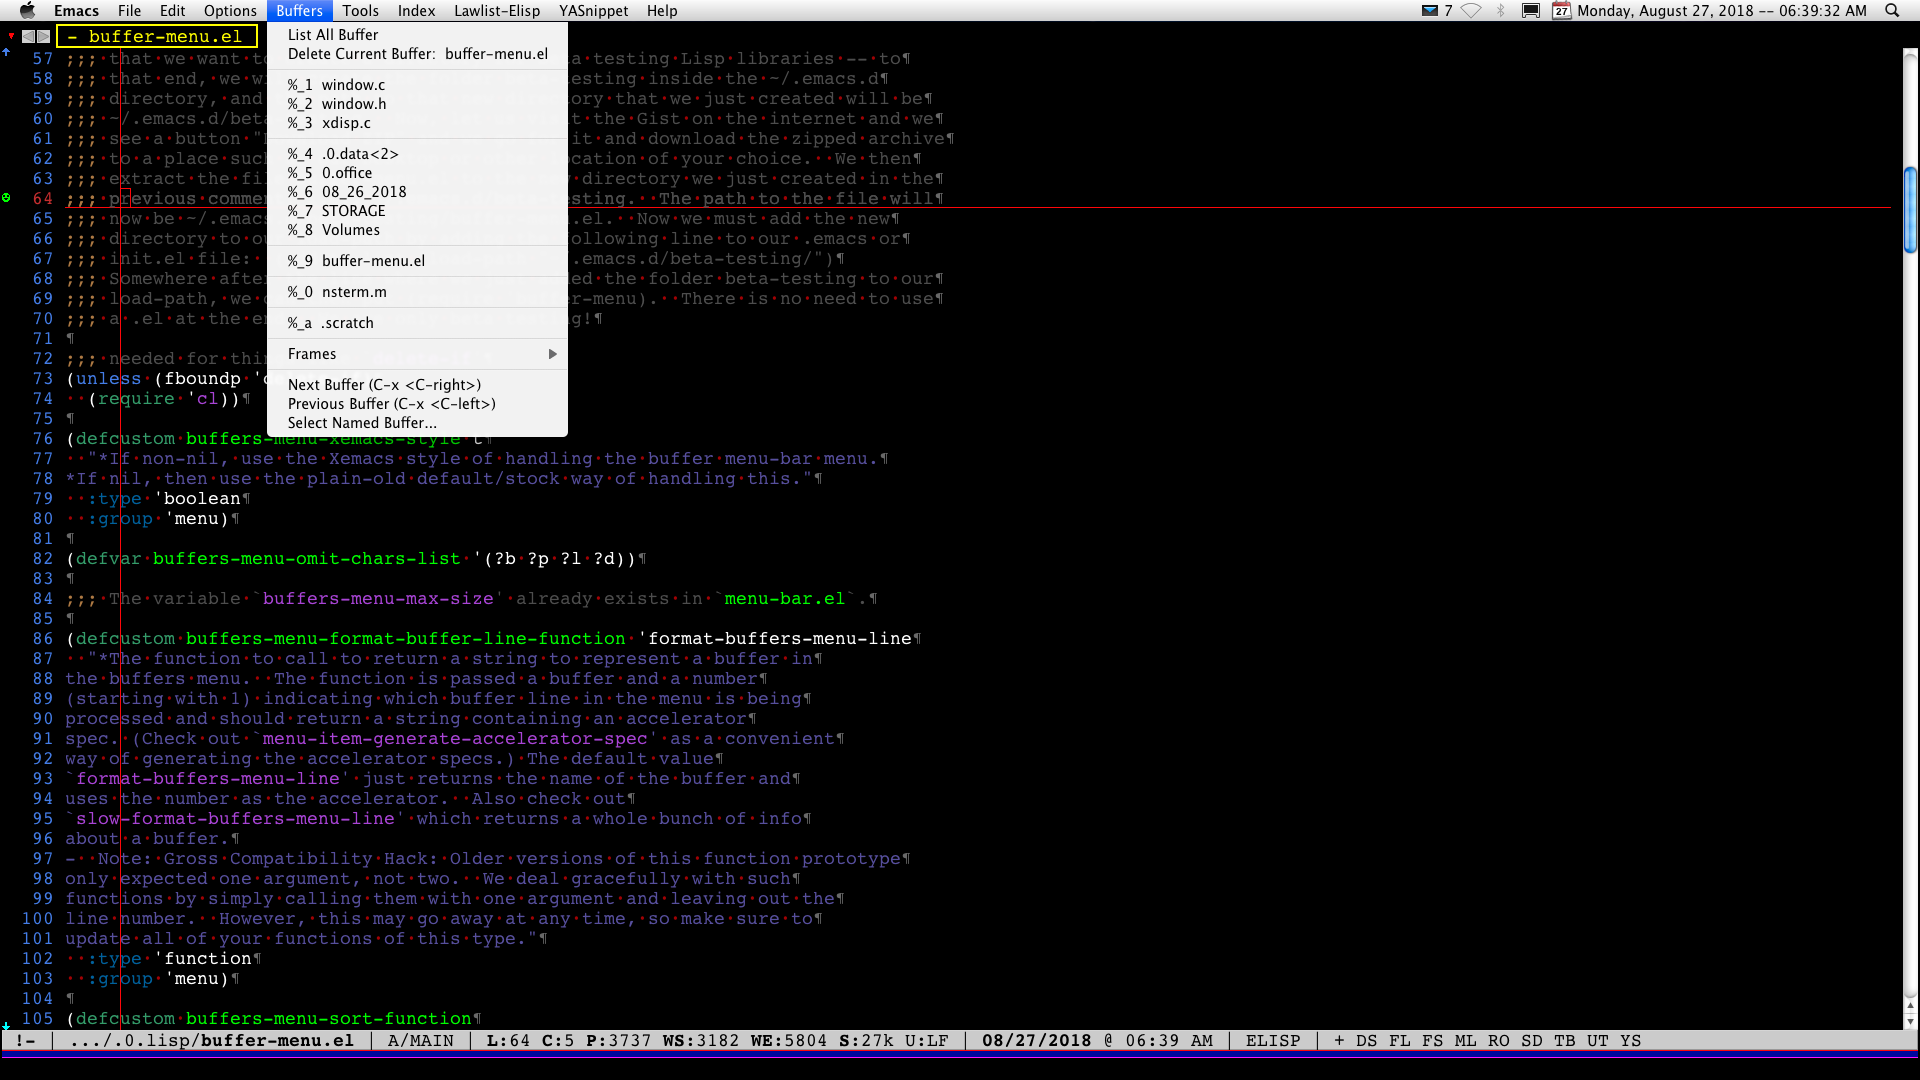This screenshot has height=1080, width=1920.
Task: Switch to buffer window.c
Action: [x=417, y=84]
